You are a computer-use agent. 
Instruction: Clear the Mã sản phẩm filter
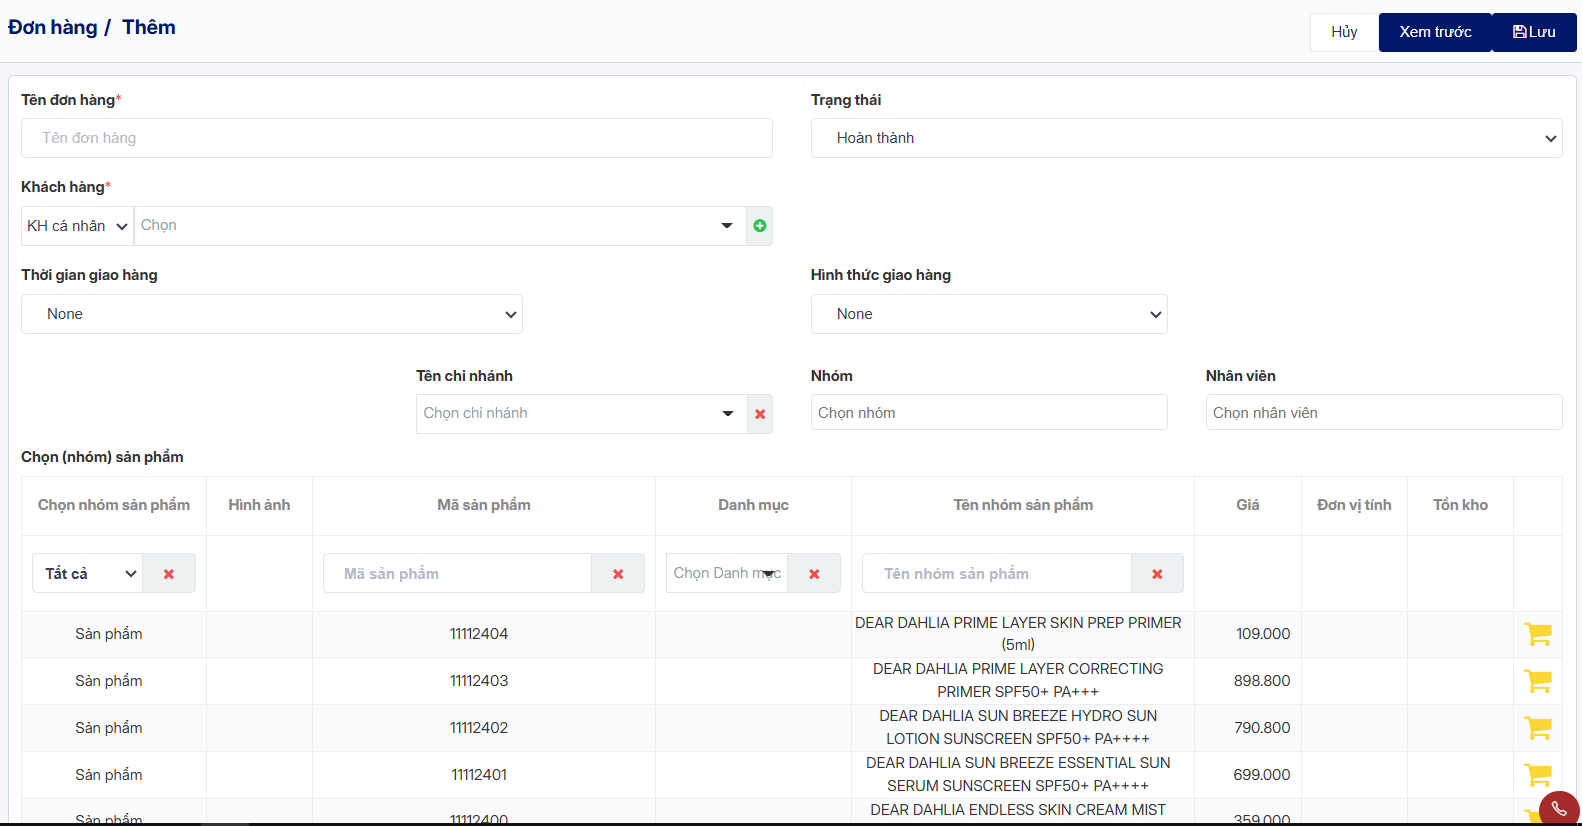coord(618,574)
